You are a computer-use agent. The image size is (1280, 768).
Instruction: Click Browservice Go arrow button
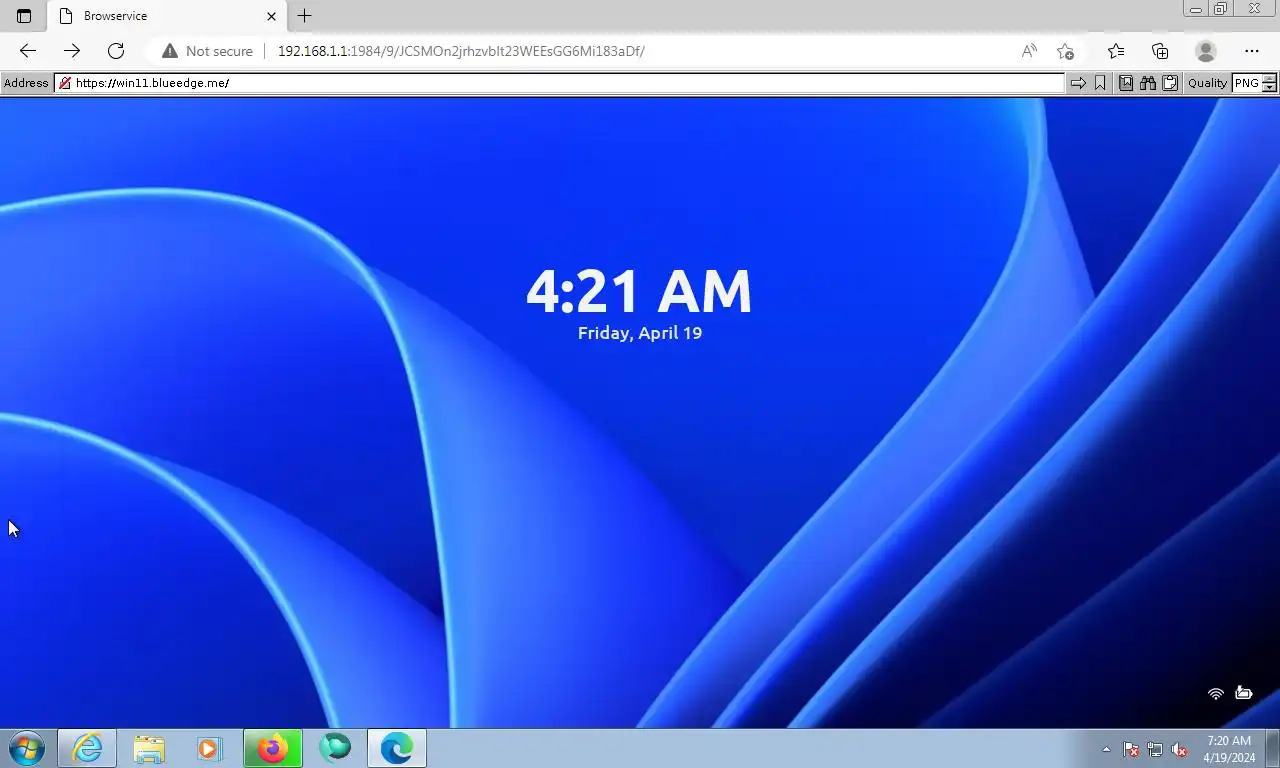click(x=1078, y=83)
